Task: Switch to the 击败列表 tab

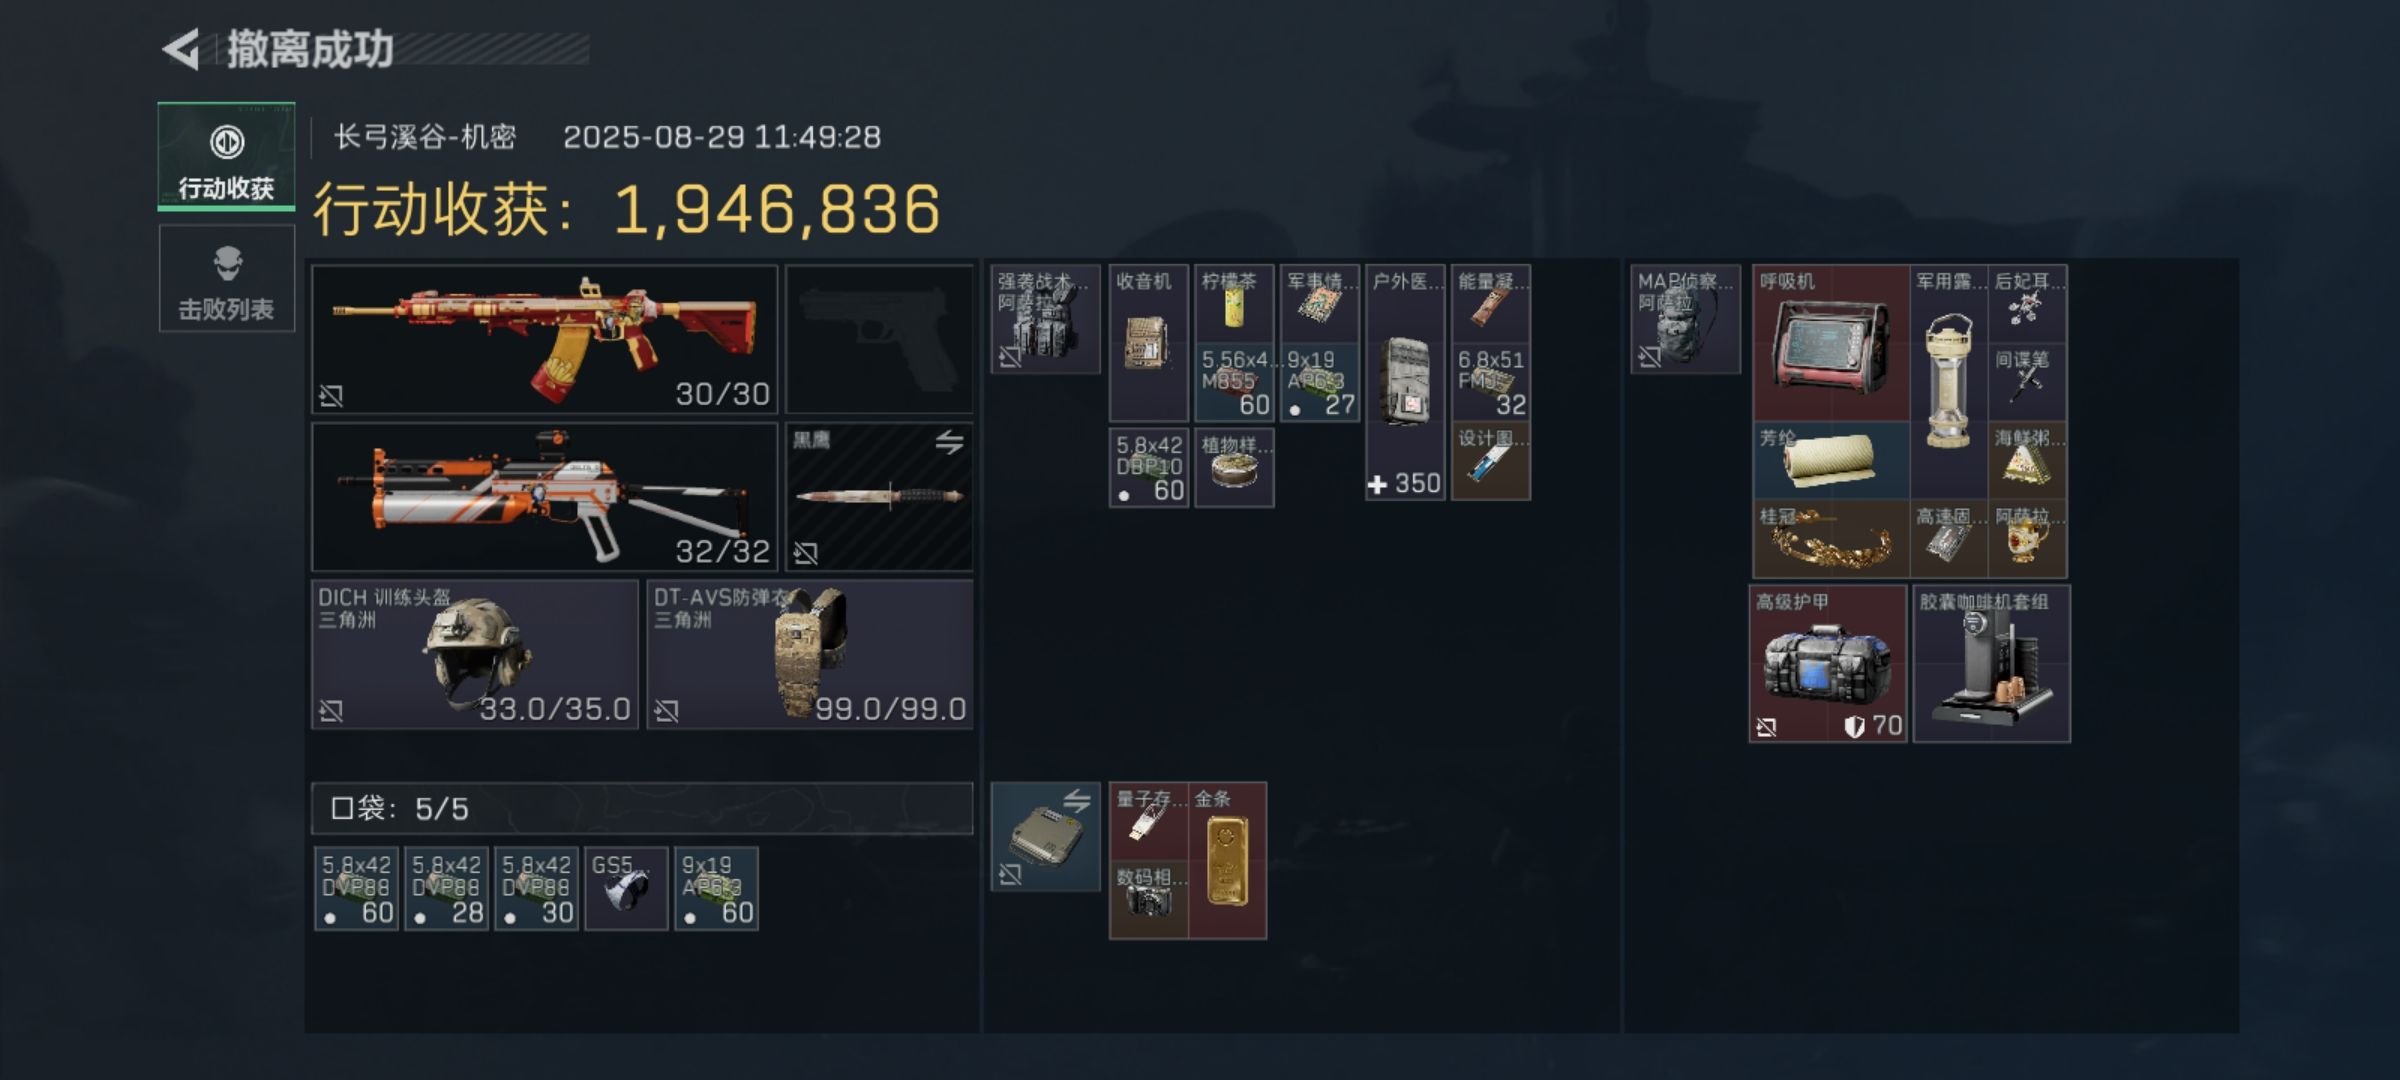Action: tap(227, 279)
